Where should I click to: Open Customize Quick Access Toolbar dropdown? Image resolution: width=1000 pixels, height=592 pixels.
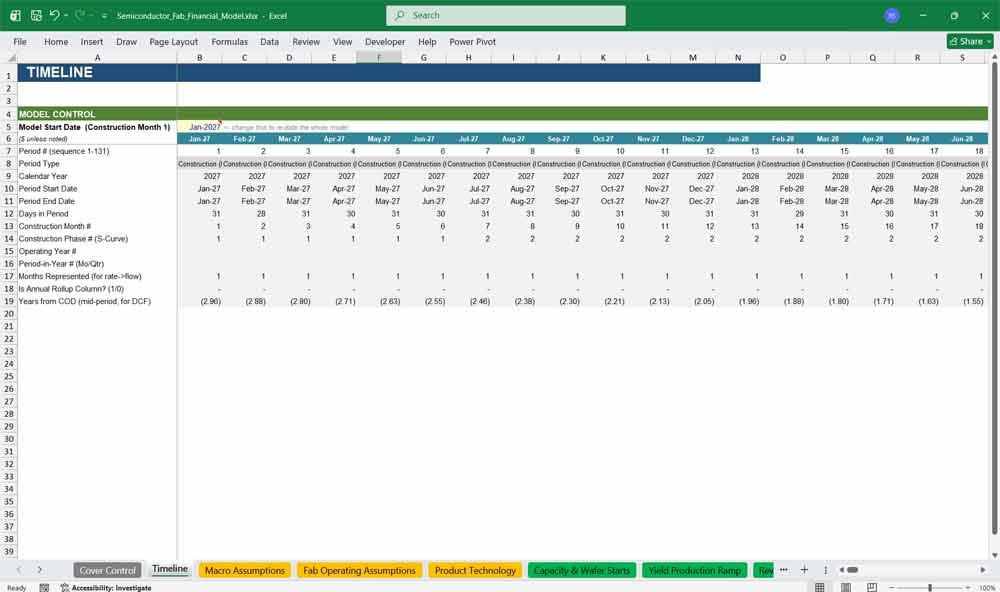coord(104,15)
